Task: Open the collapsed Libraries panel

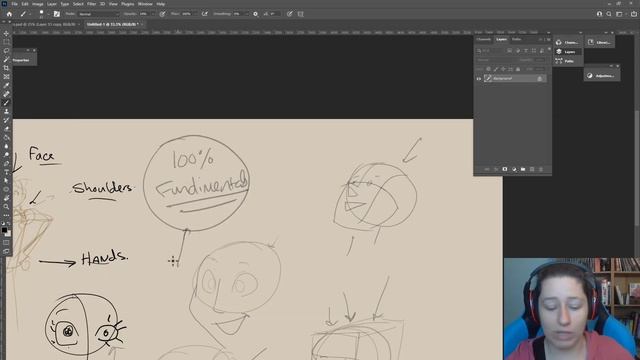Action: tap(600, 42)
